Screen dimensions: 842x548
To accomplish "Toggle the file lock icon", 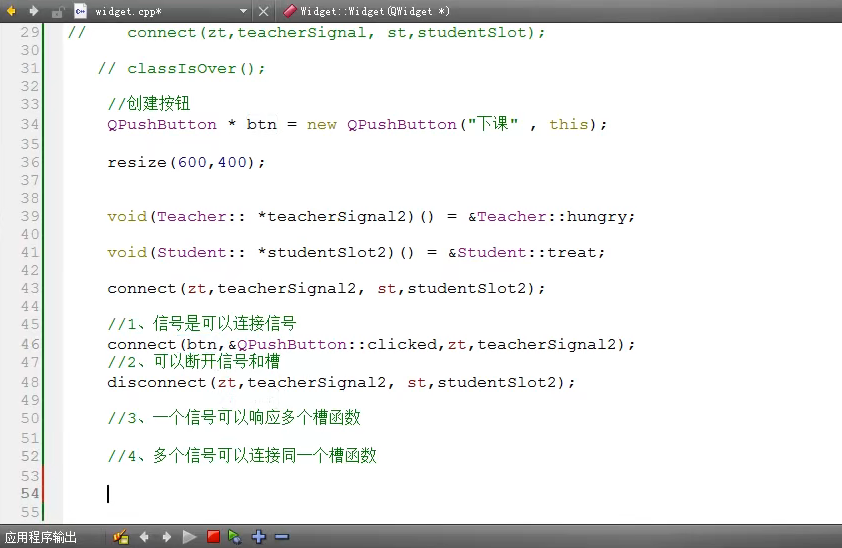I will coord(57,11).
